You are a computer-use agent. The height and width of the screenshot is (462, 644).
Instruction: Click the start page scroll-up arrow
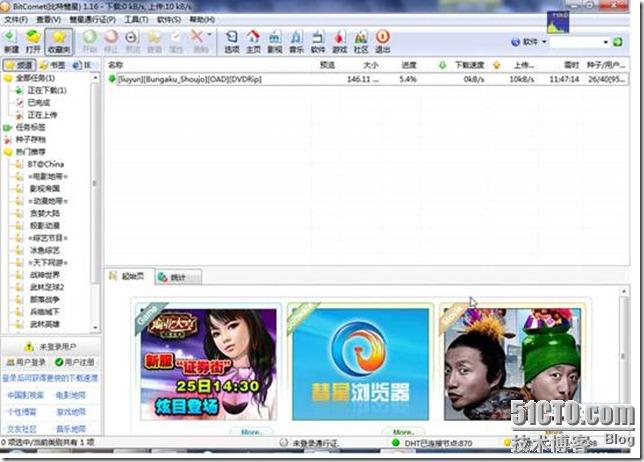(x=624, y=291)
